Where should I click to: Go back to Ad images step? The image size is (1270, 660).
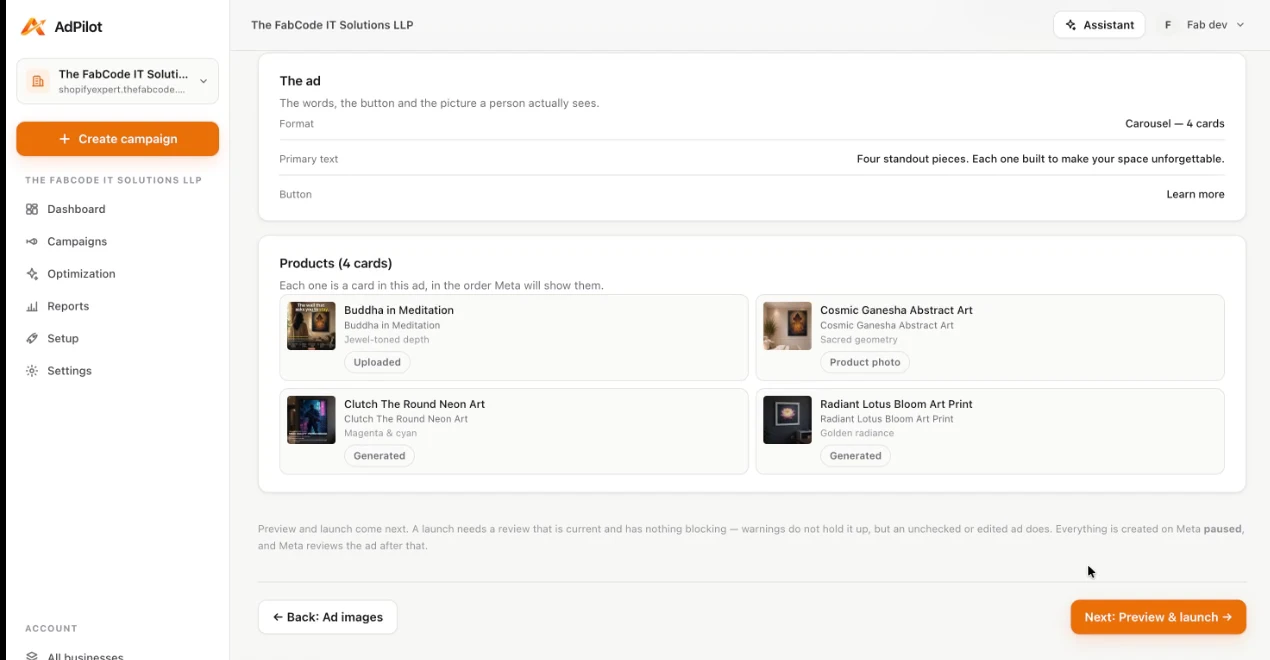(328, 617)
